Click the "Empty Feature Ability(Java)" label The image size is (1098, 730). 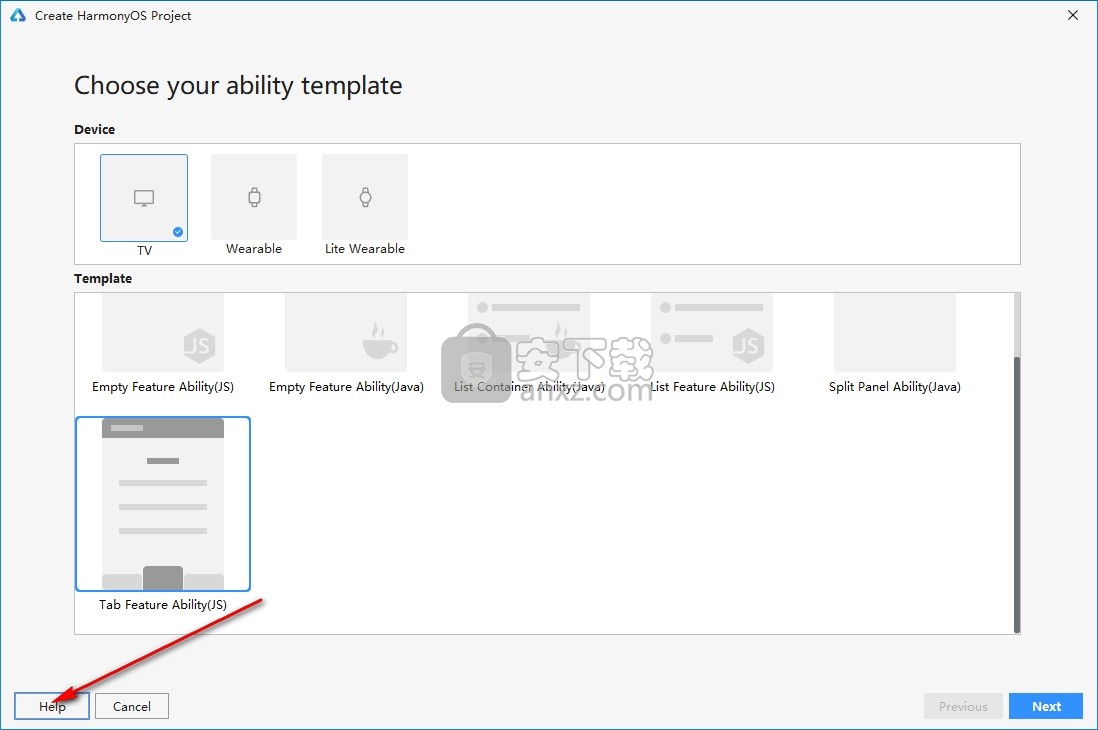pyautogui.click(x=346, y=387)
